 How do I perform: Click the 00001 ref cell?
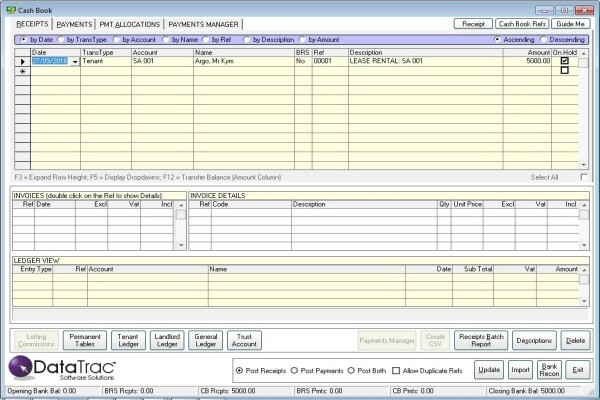coord(330,61)
